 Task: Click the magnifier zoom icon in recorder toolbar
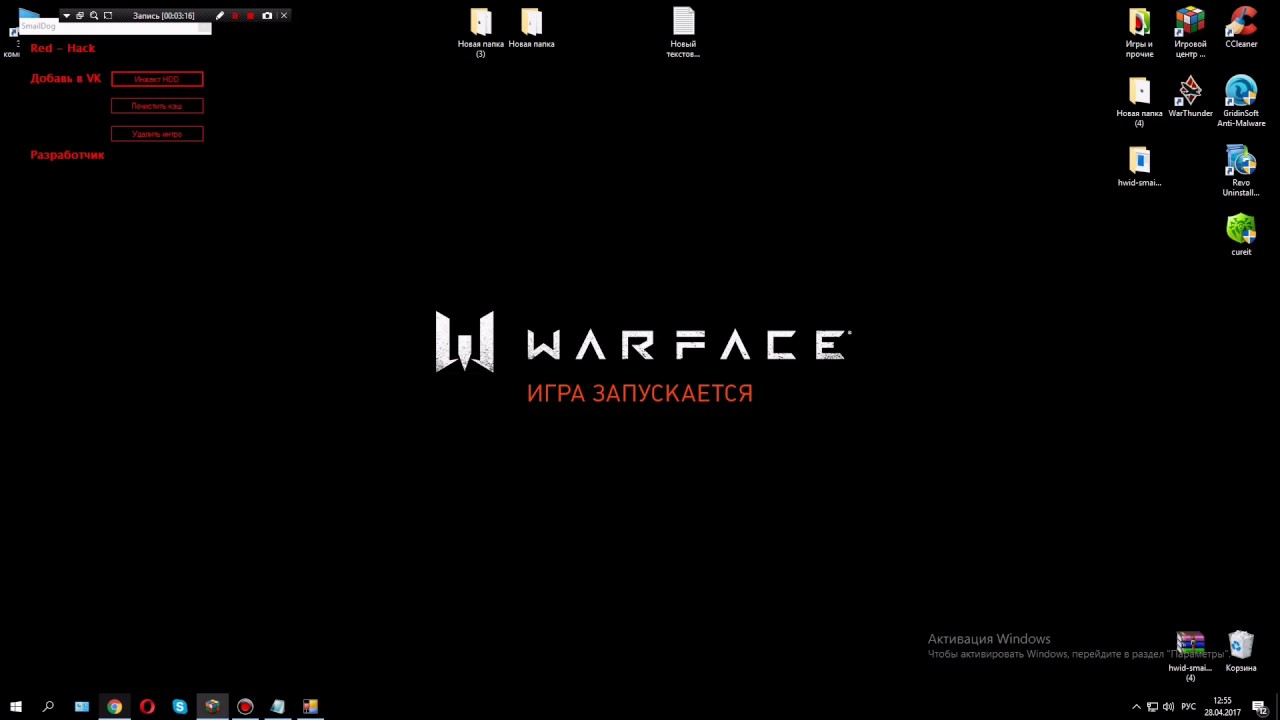click(94, 16)
